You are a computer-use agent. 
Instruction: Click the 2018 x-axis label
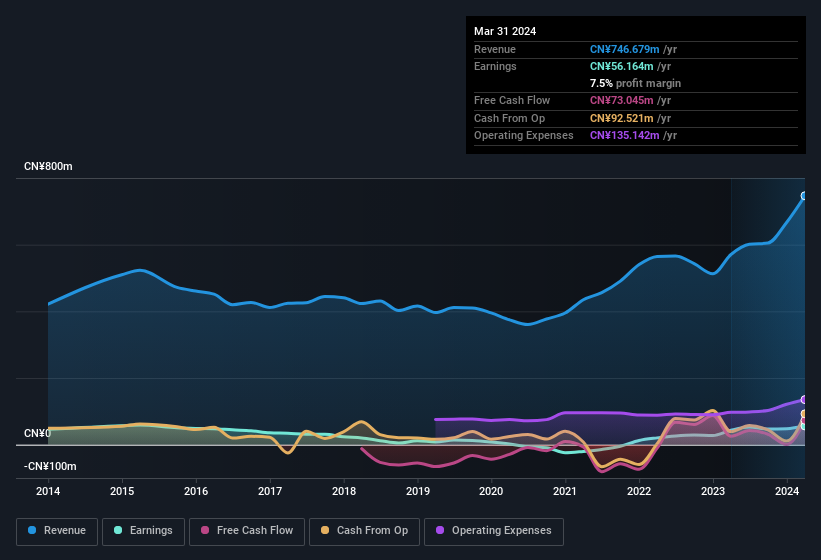click(343, 491)
